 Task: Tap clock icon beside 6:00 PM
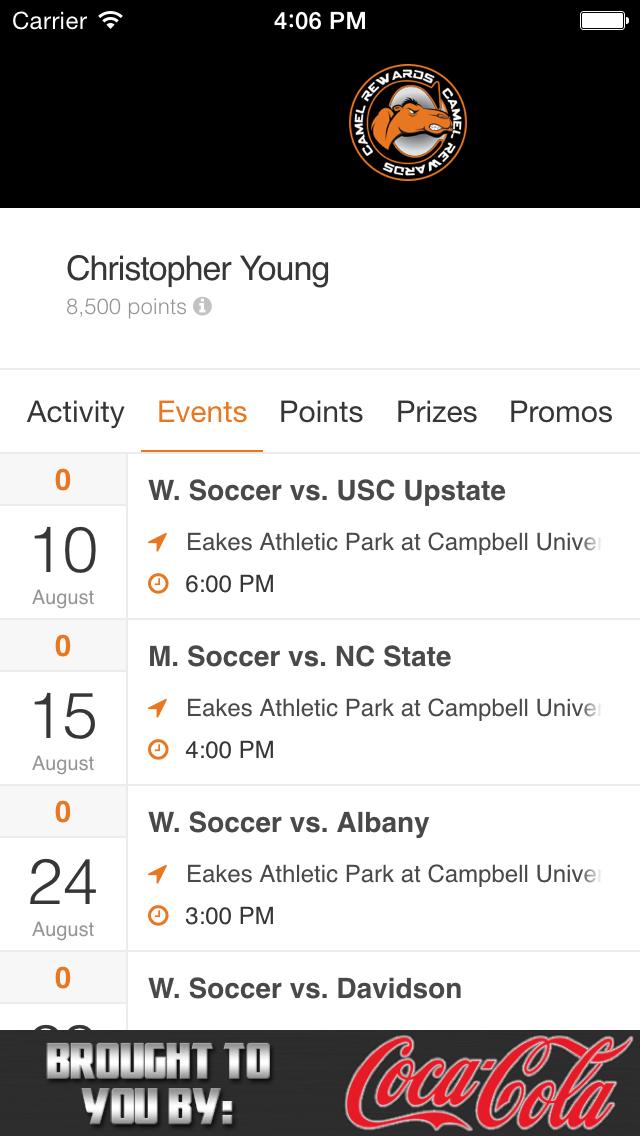point(158,583)
